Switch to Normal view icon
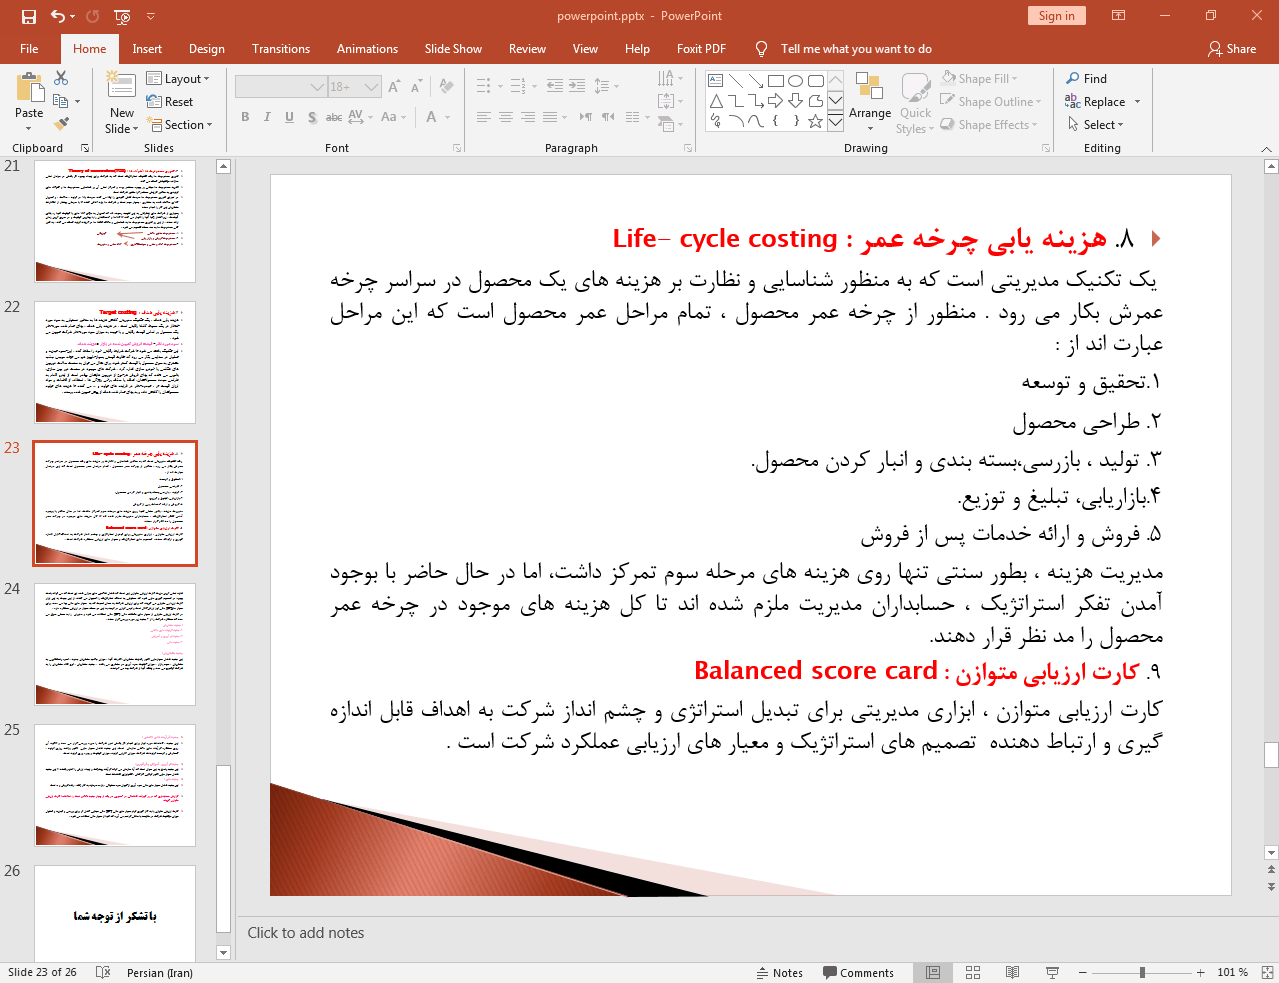The image size is (1279, 983). click(933, 973)
